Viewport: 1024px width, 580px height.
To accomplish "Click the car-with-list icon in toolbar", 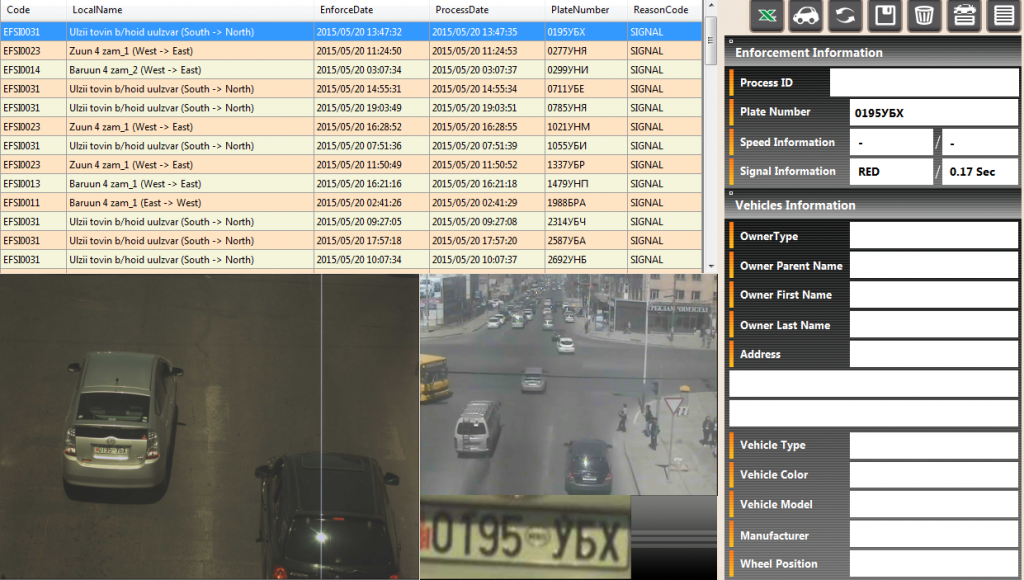I will [x=964, y=15].
